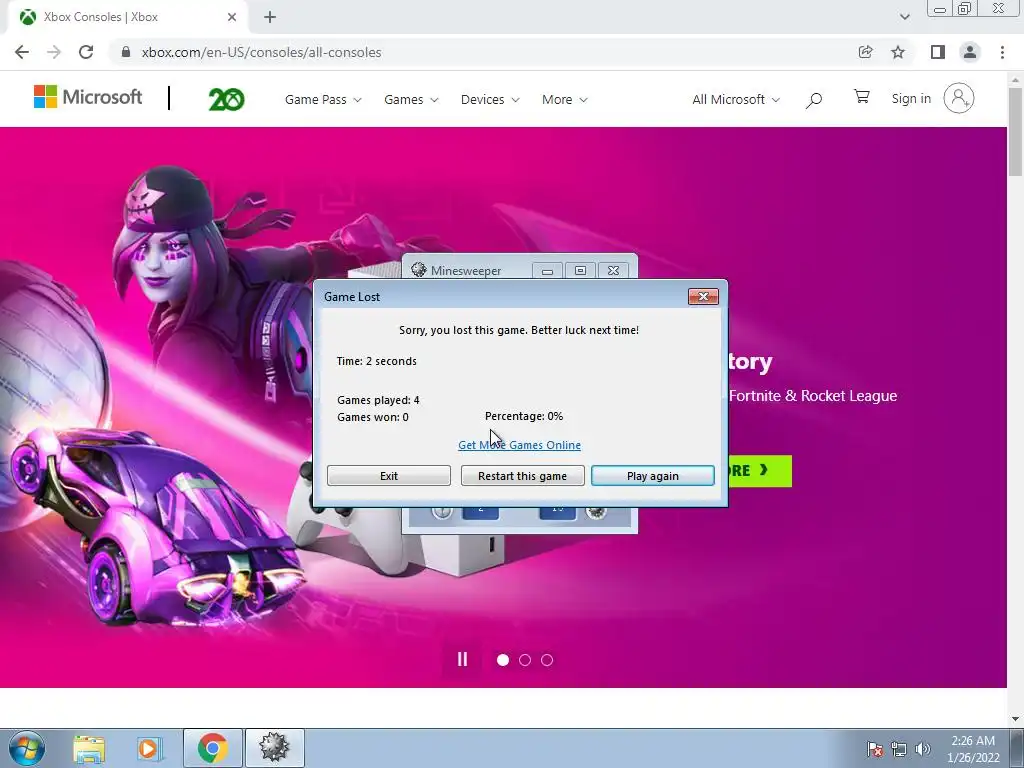The height and width of the screenshot is (768, 1024).
Task: Click the green hero banner button
Action: (x=760, y=471)
